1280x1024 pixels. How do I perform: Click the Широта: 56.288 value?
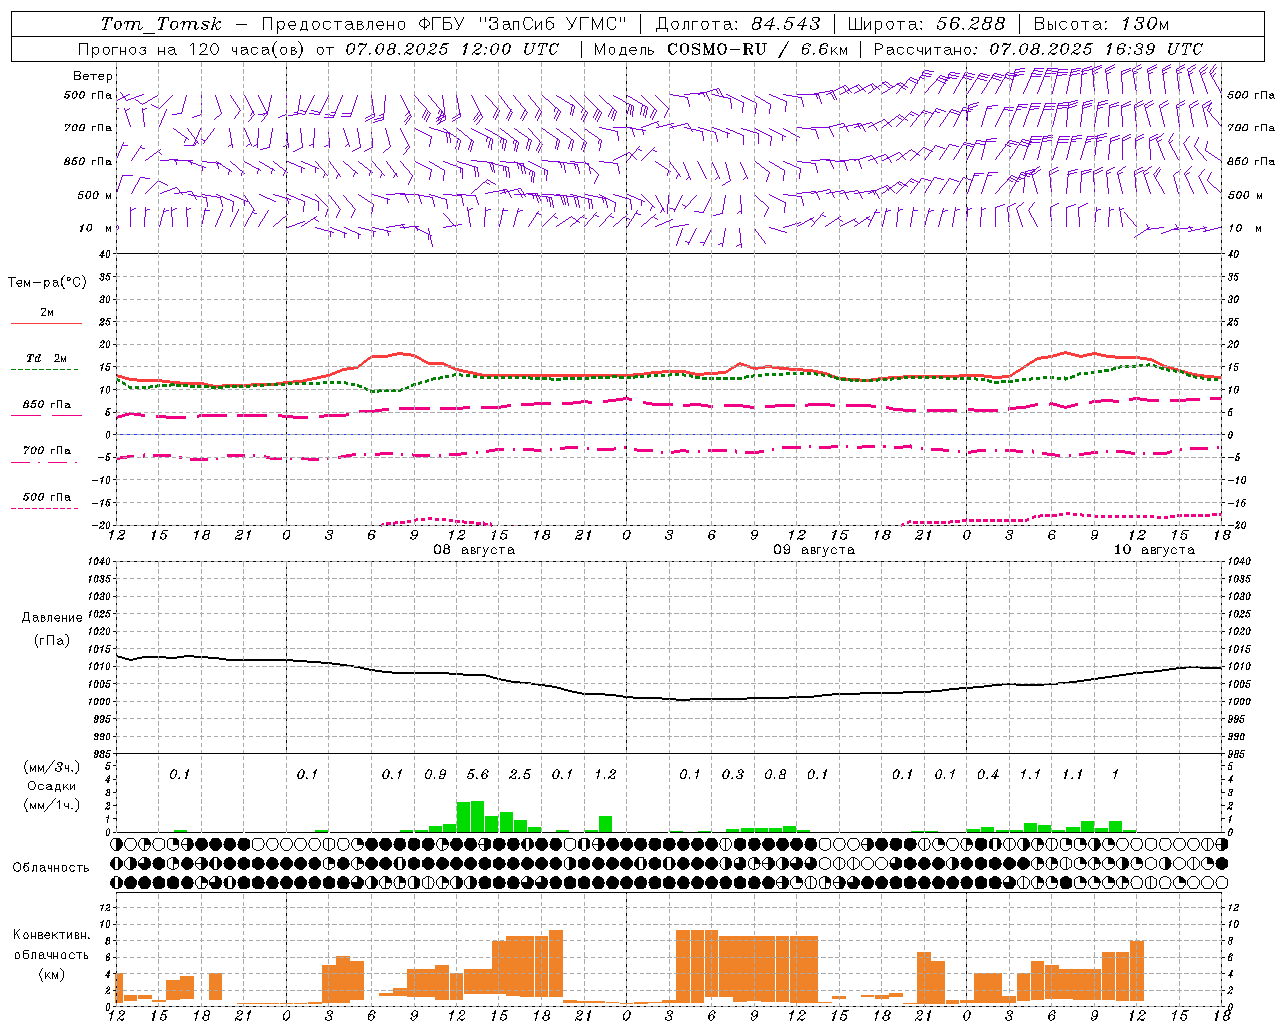click(x=926, y=24)
